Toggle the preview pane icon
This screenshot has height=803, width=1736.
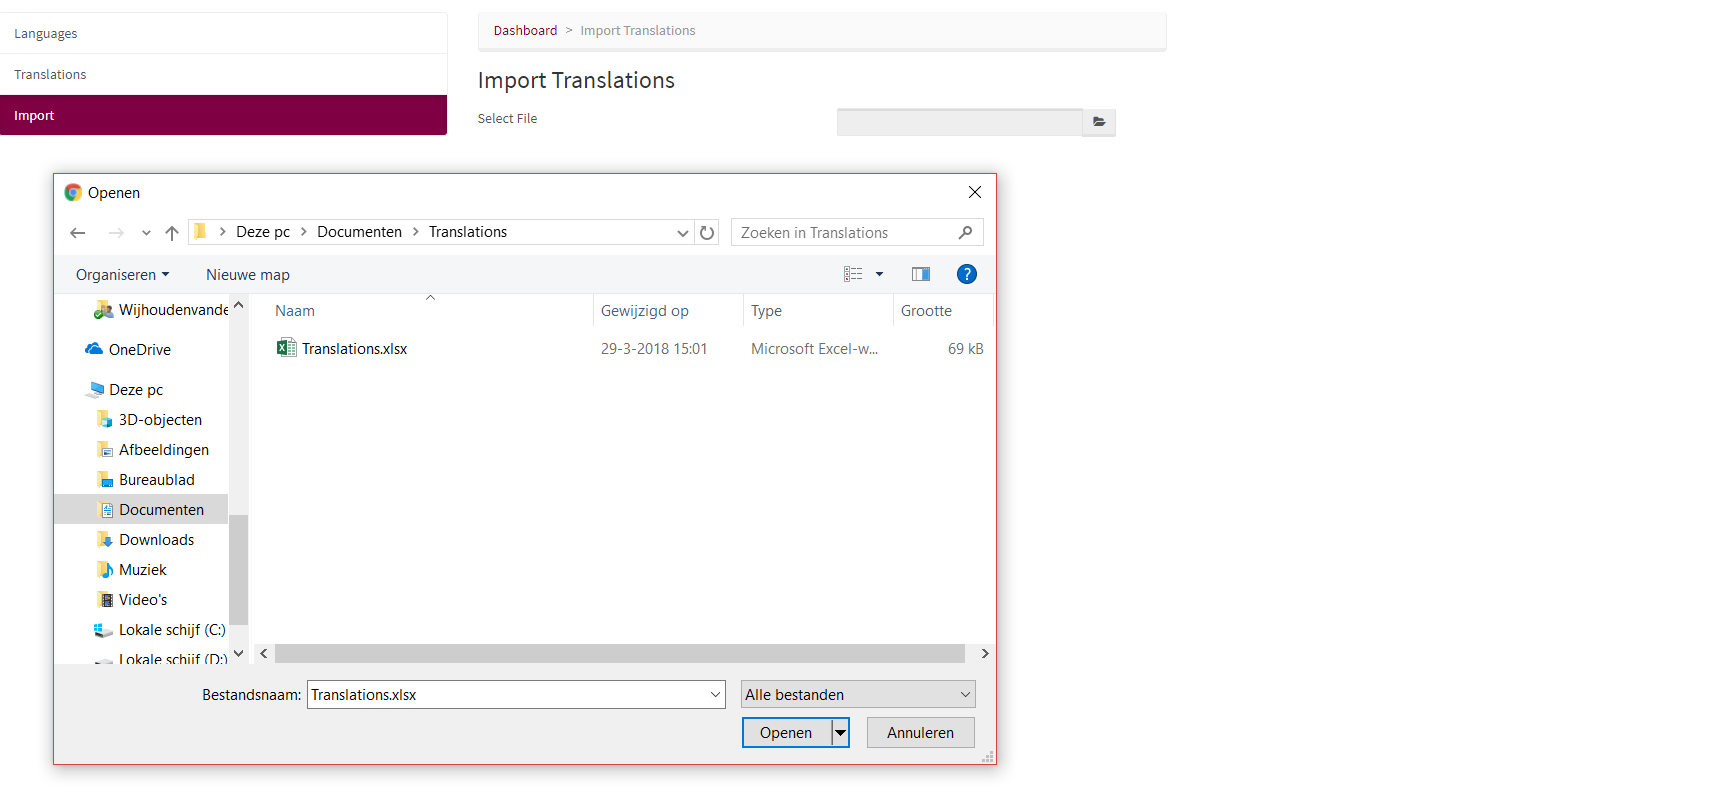[921, 275]
